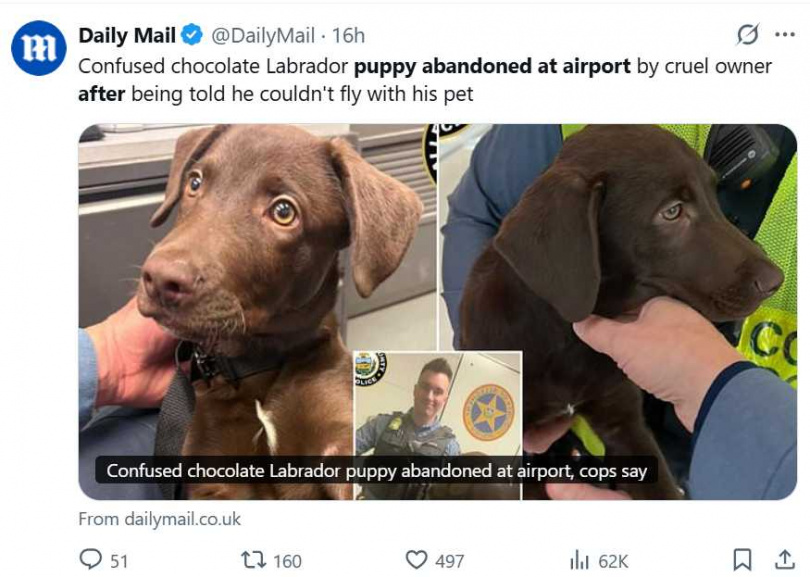Bookmark this Daily Mail post
810x577 pixels.
(742, 559)
